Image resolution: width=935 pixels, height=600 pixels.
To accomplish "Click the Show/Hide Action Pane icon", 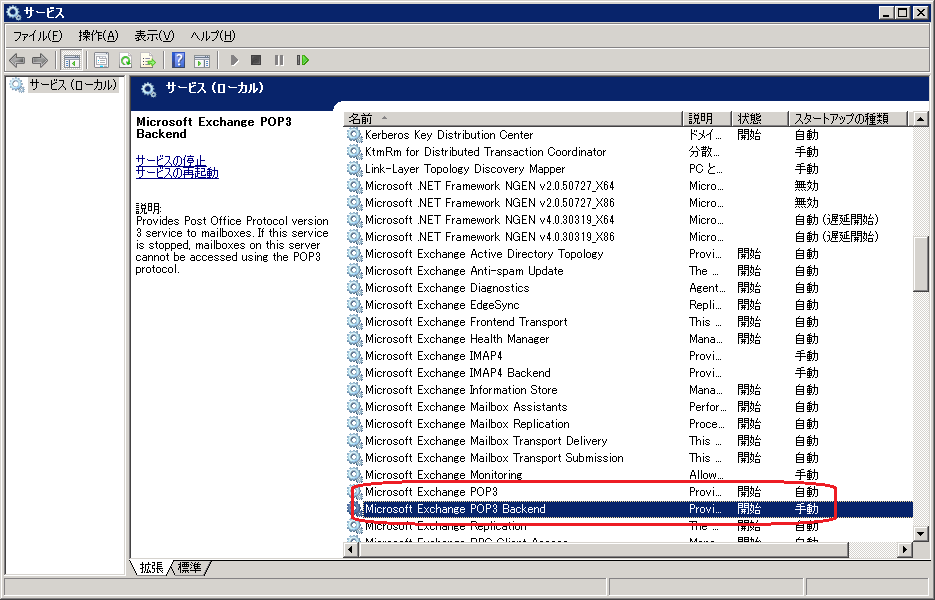I will click(x=201, y=60).
